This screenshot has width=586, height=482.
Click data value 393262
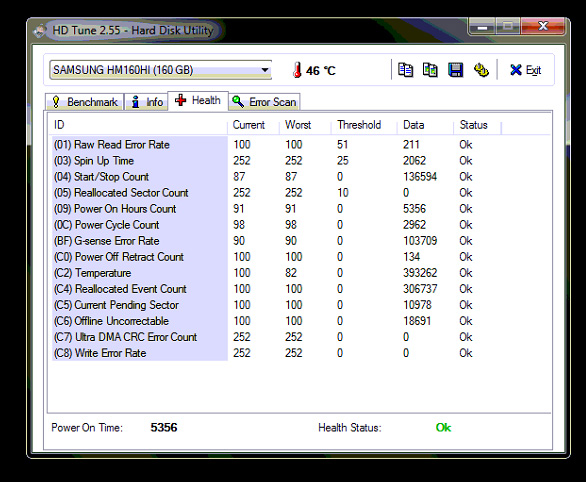tap(420, 273)
